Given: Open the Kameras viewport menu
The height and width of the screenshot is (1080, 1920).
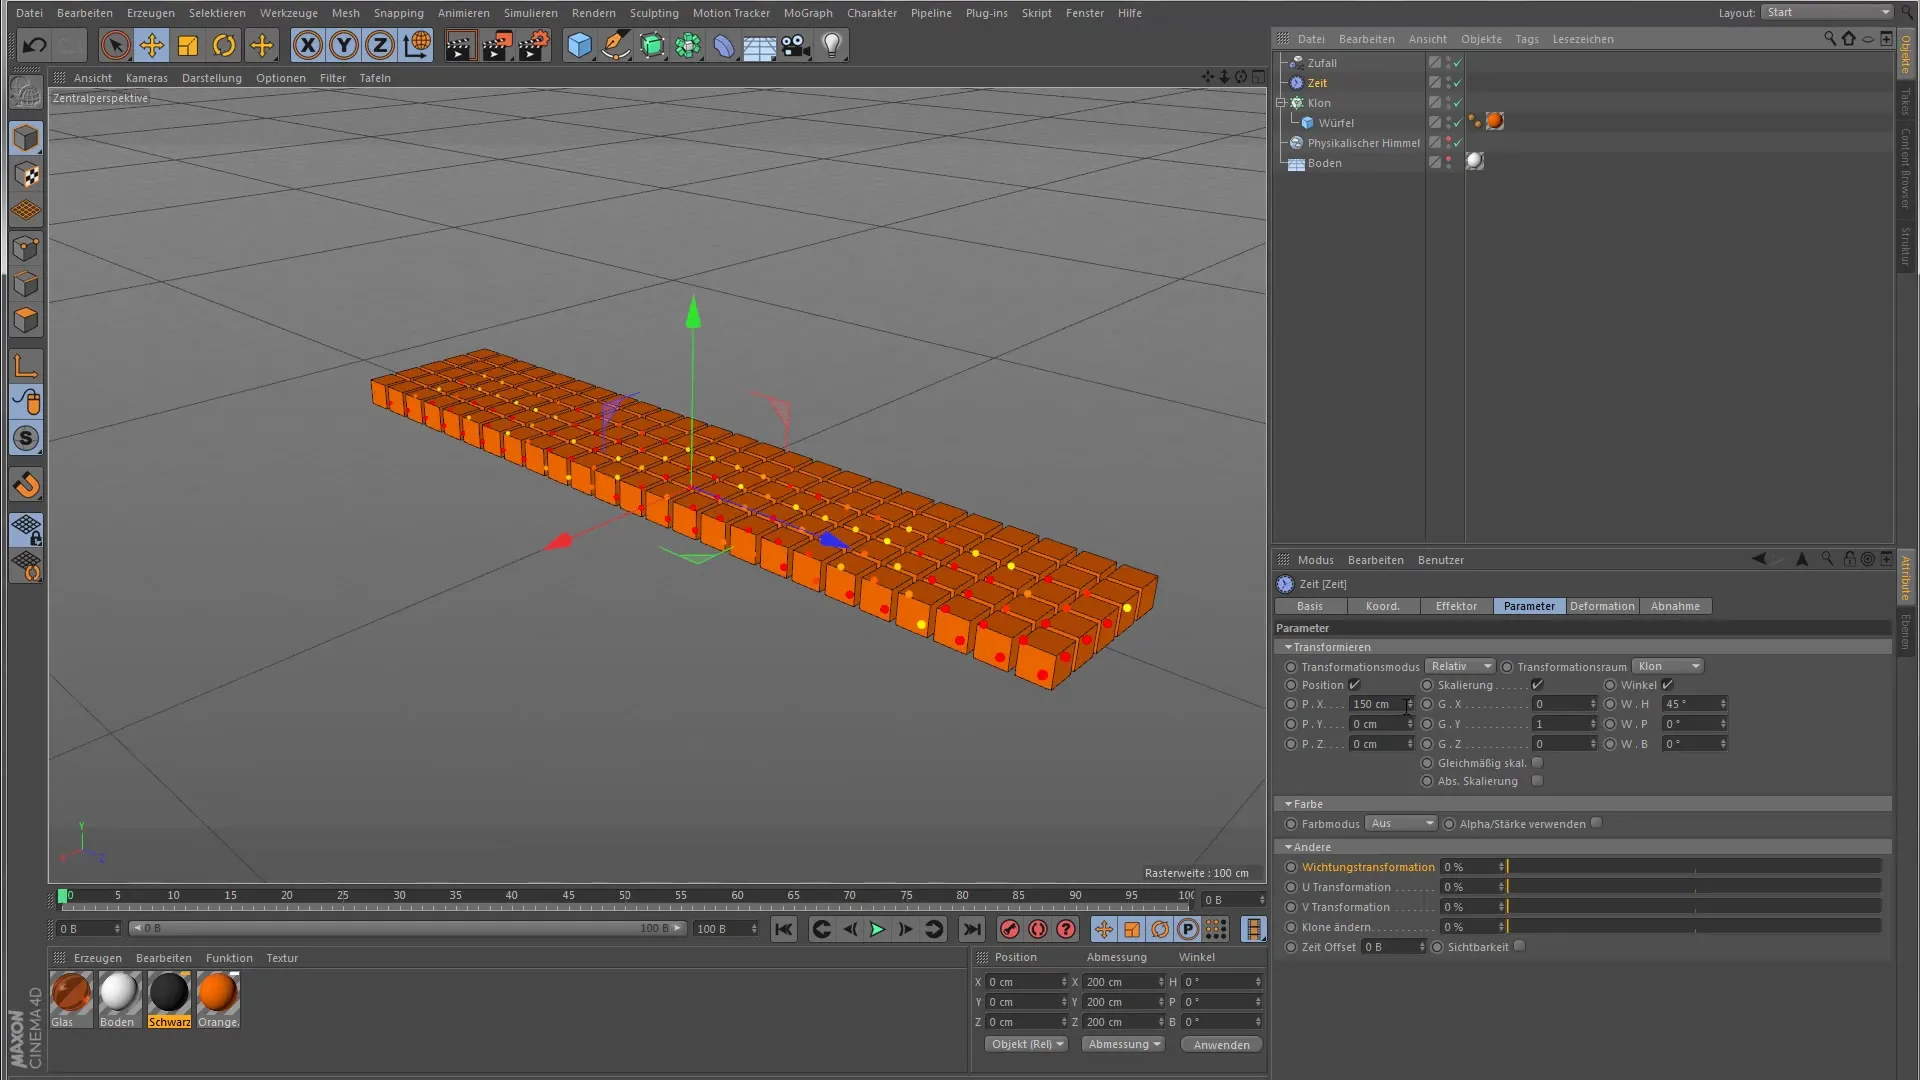Looking at the screenshot, I should [147, 78].
